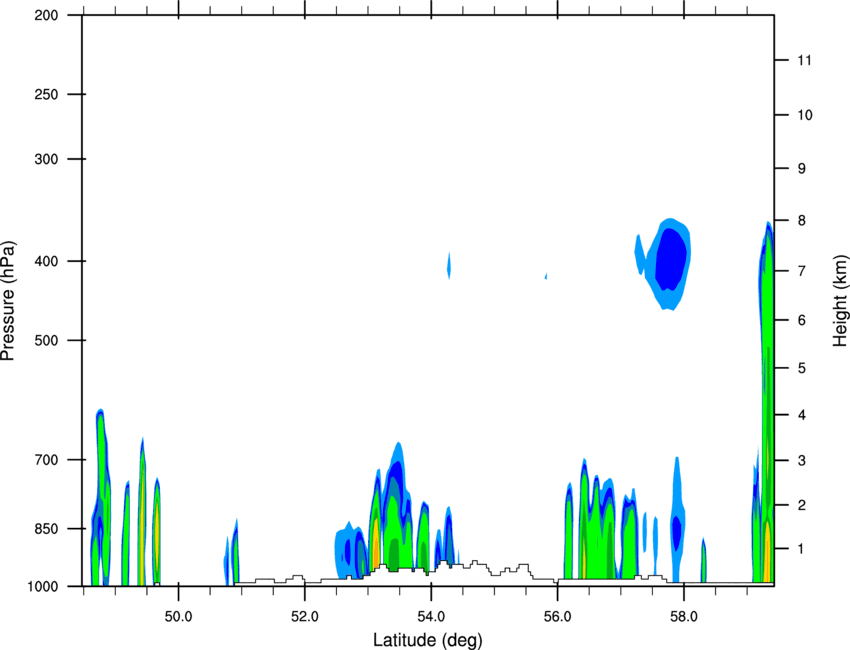850x650 pixels.
Task: Select the 850 pressure tick label
Action: click(47, 529)
